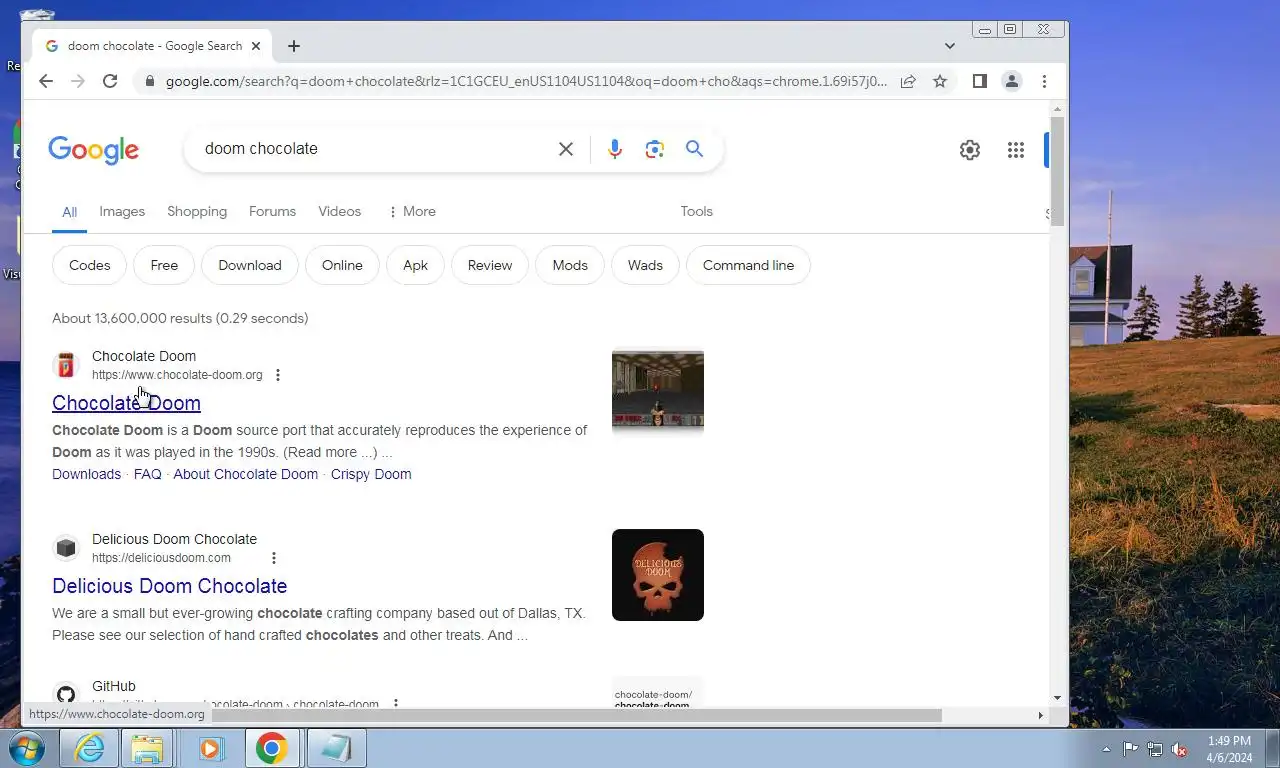Image resolution: width=1280 pixels, height=768 pixels.
Task: Open the Downloads sitelink
Action: [86, 474]
